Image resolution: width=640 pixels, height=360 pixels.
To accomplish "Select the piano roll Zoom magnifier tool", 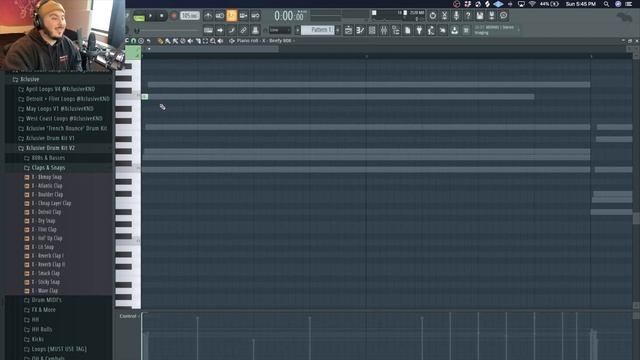I will pyautogui.click(x=213, y=41).
